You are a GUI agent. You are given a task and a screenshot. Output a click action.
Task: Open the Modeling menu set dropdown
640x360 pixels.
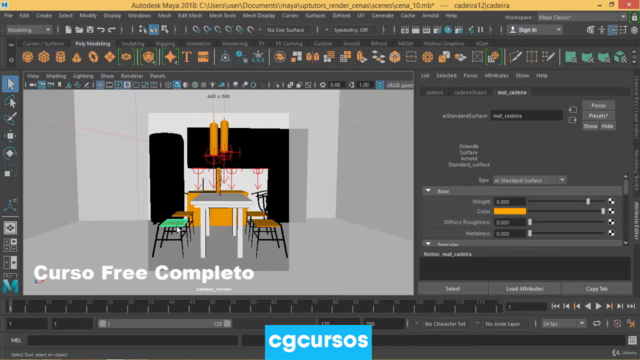(29, 30)
